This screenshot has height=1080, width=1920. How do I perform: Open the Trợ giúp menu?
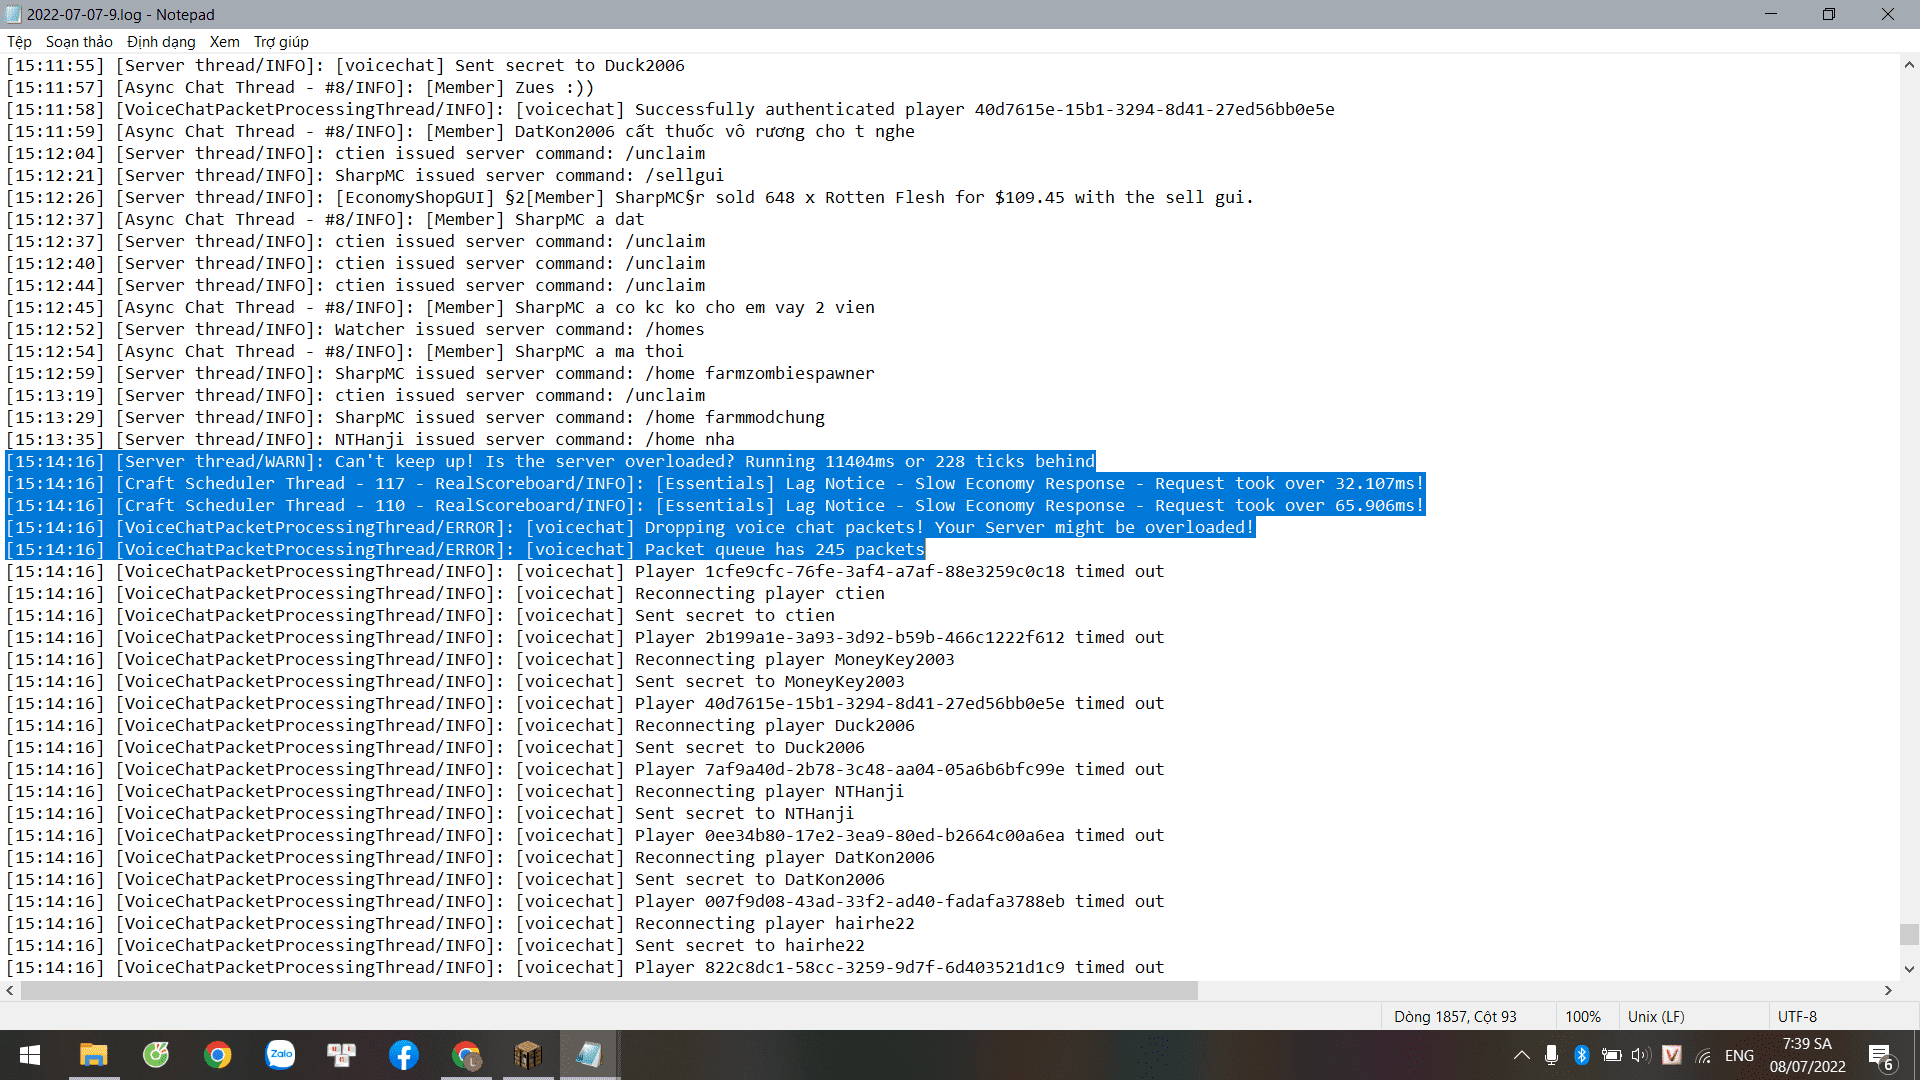coord(281,42)
